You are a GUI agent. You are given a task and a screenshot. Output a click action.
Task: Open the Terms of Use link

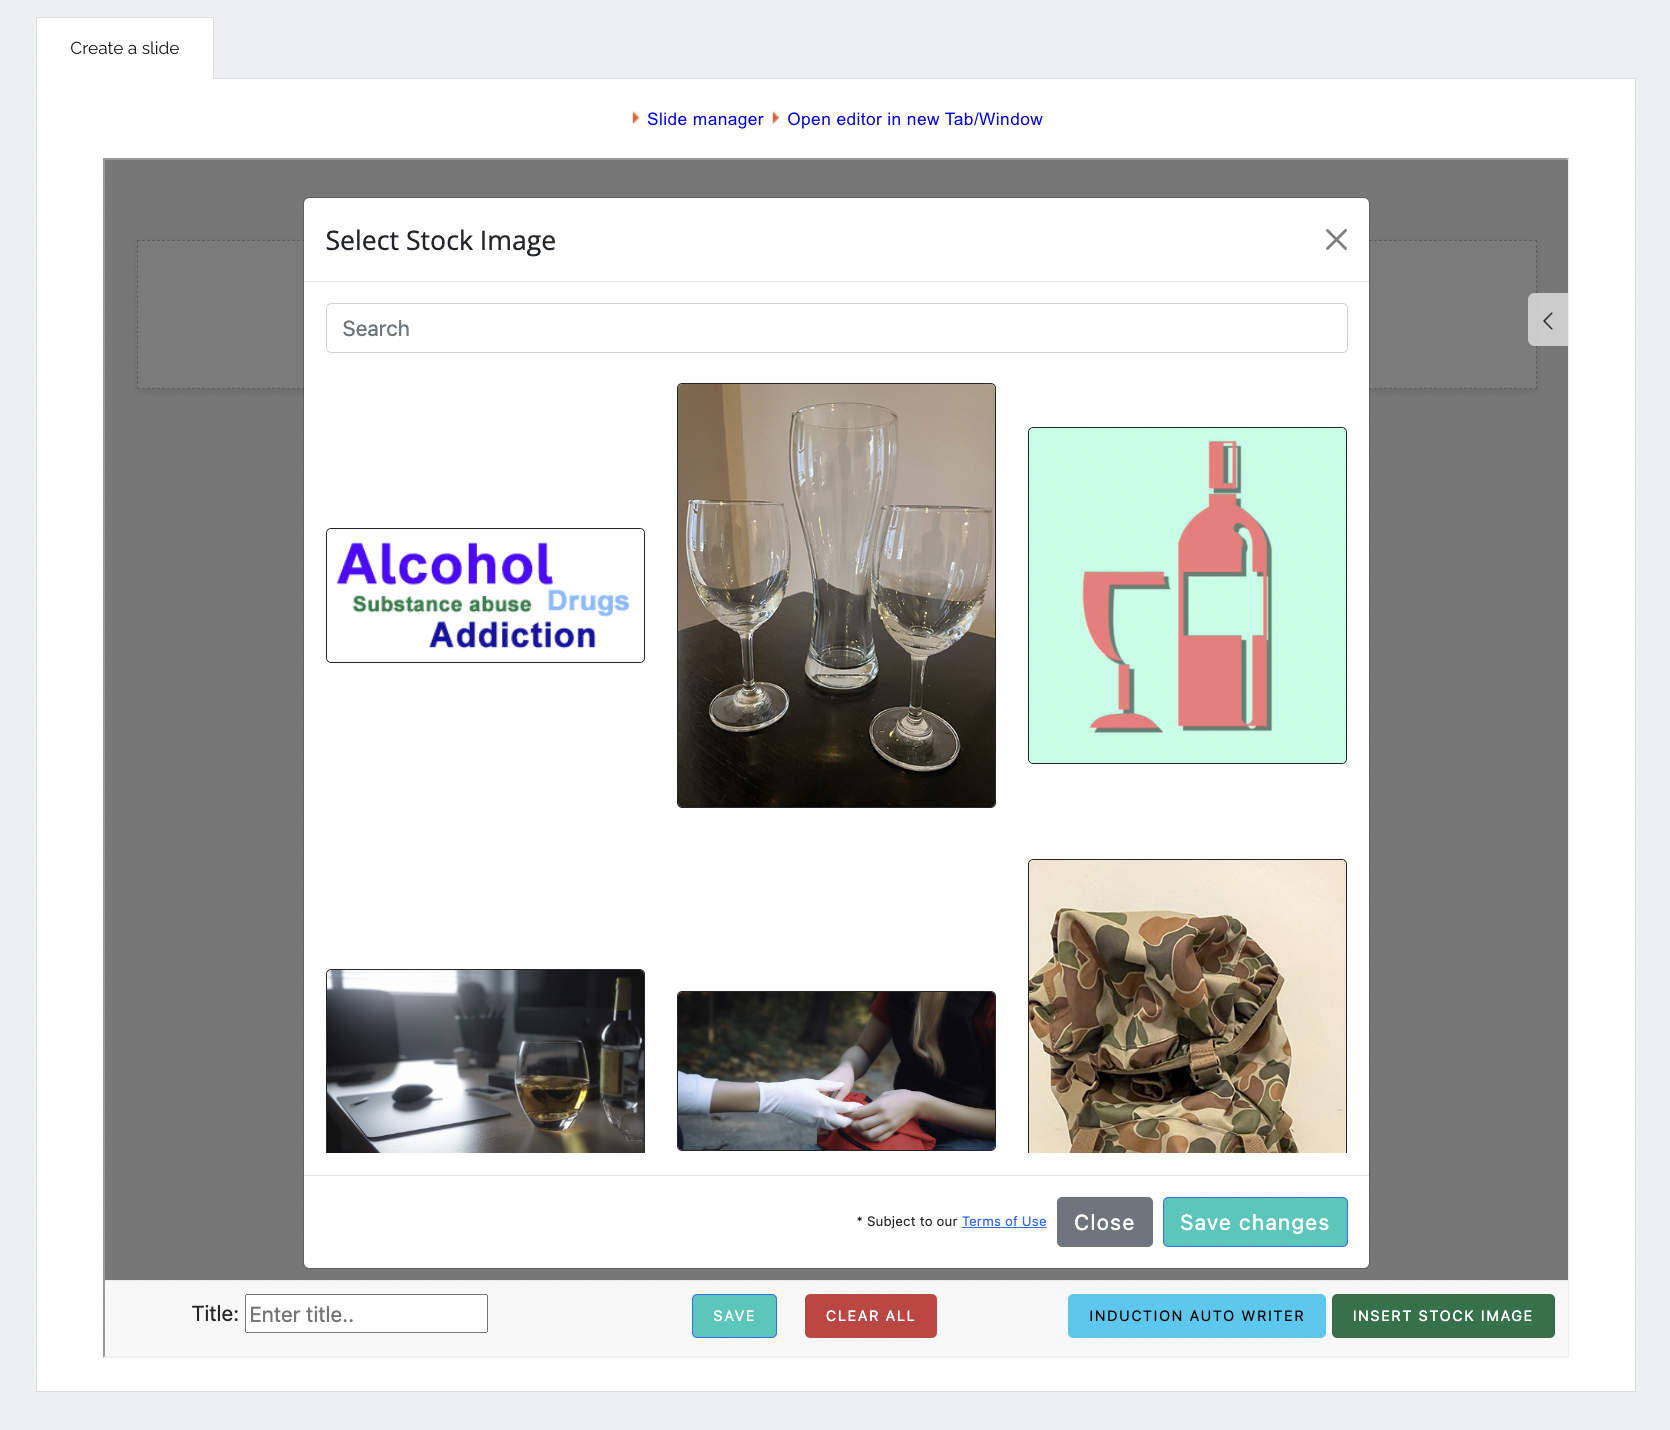point(1004,1221)
